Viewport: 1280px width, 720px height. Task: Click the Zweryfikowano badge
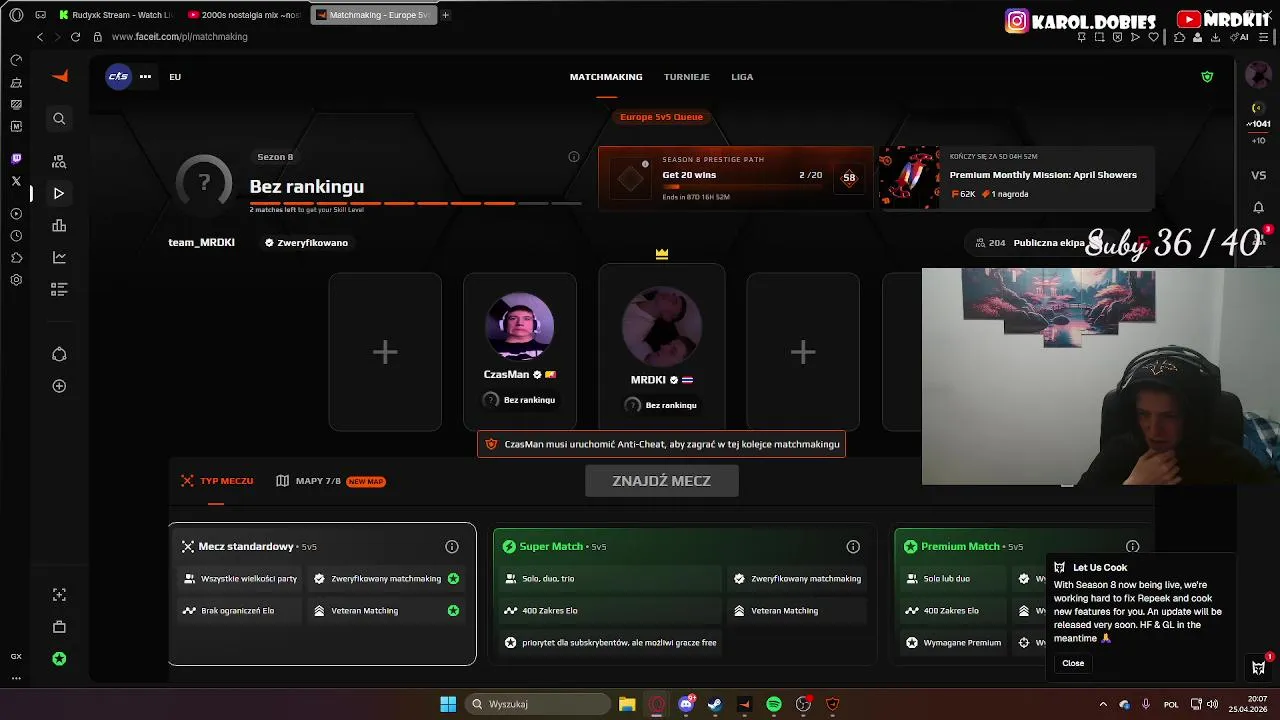click(306, 243)
